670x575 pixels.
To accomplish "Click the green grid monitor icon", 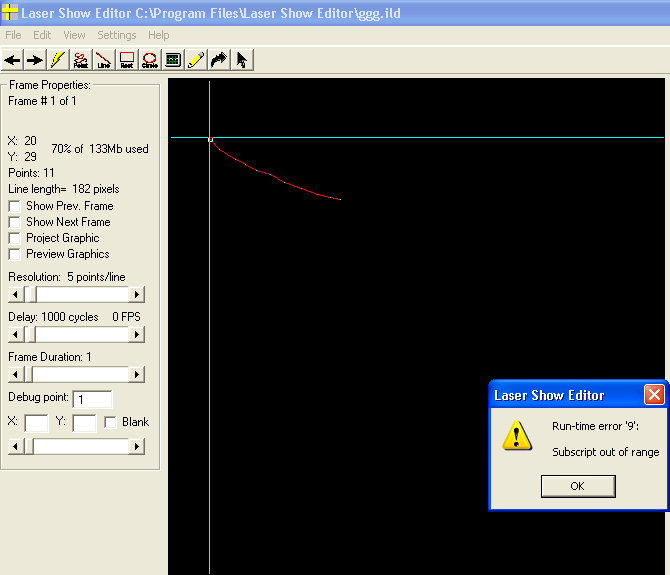I will pyautogui.click(x=173, y=60).
